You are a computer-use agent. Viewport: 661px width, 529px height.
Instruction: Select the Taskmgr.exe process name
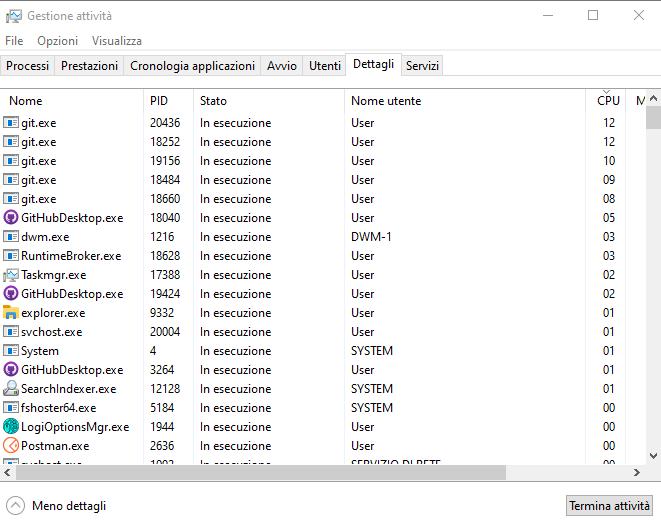[54, 275]
